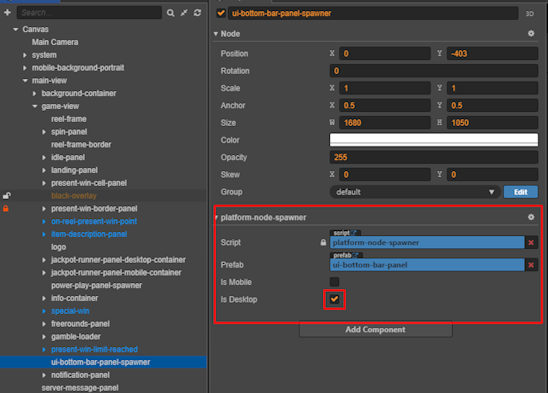Screen dimensions: 548x393
Task: Toggle the node active checkbox beside name
Action: [221, 13]
